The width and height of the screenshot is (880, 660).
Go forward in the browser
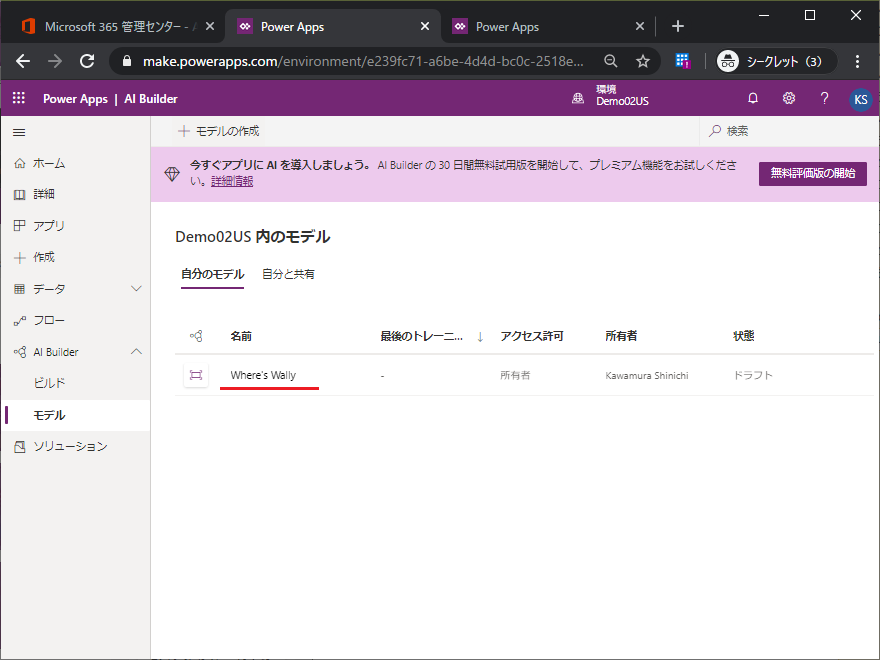(55, 61)
